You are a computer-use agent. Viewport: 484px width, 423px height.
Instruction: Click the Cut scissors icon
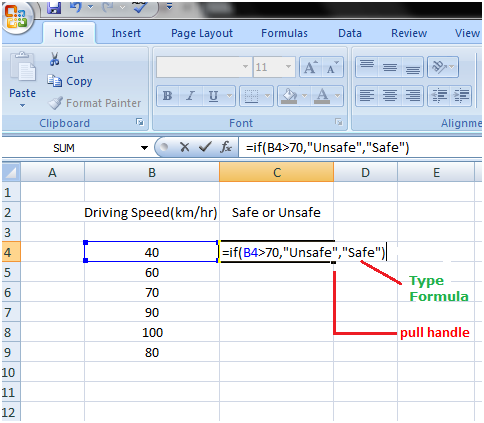(54, 59)
